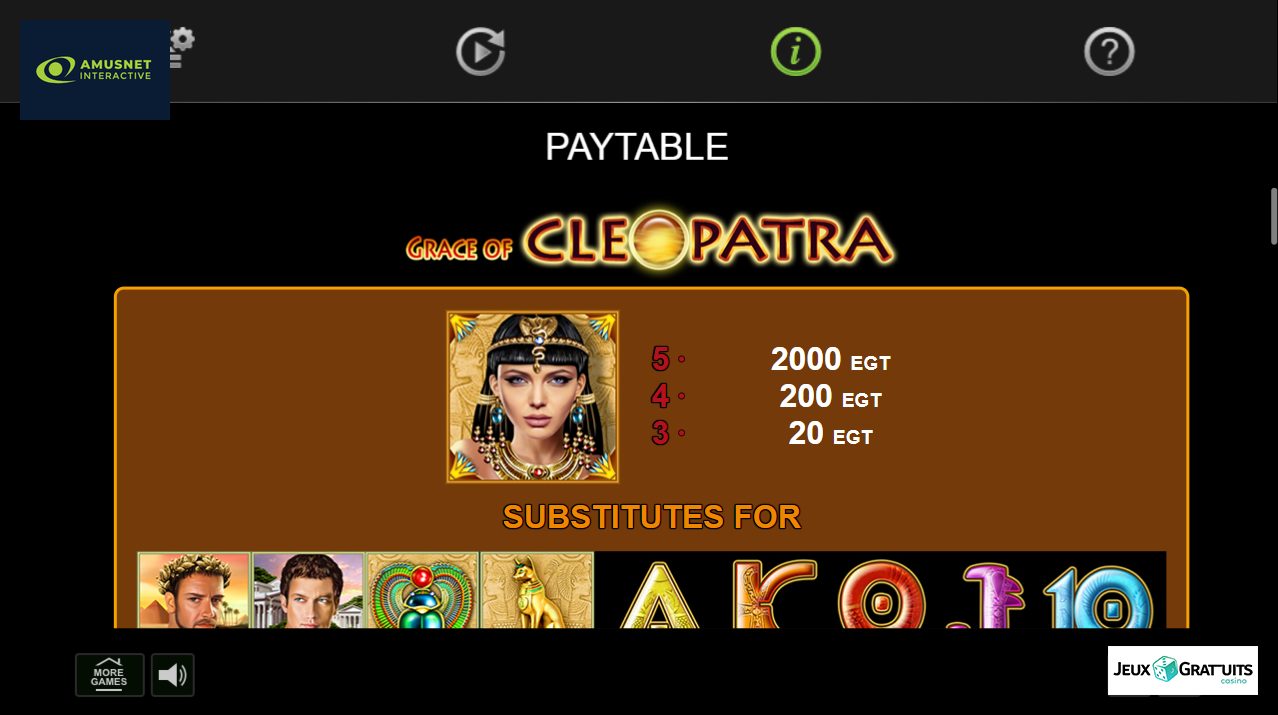Click the autoplay circular arrow icon
Viewport: 1278px width, 715px height.
point(481,51)
